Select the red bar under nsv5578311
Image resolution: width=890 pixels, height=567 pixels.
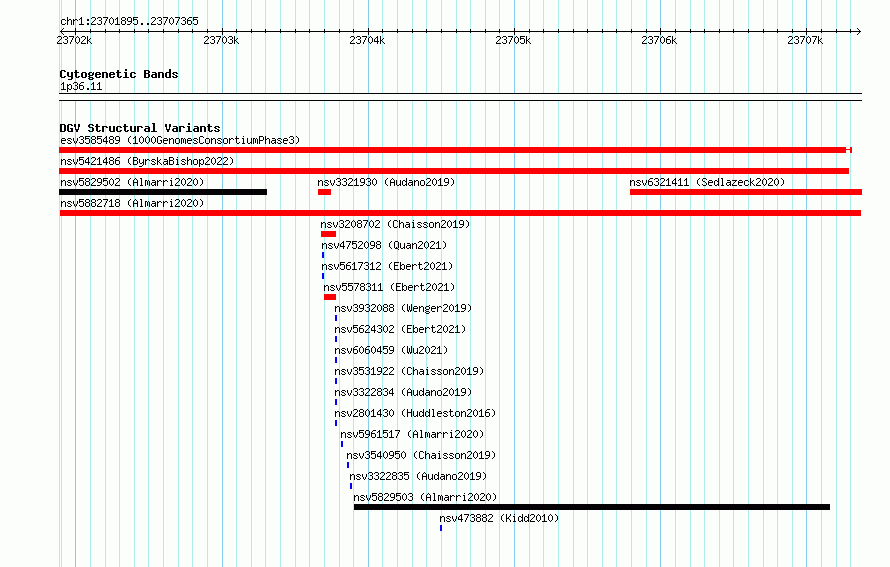tap(330, 297)
